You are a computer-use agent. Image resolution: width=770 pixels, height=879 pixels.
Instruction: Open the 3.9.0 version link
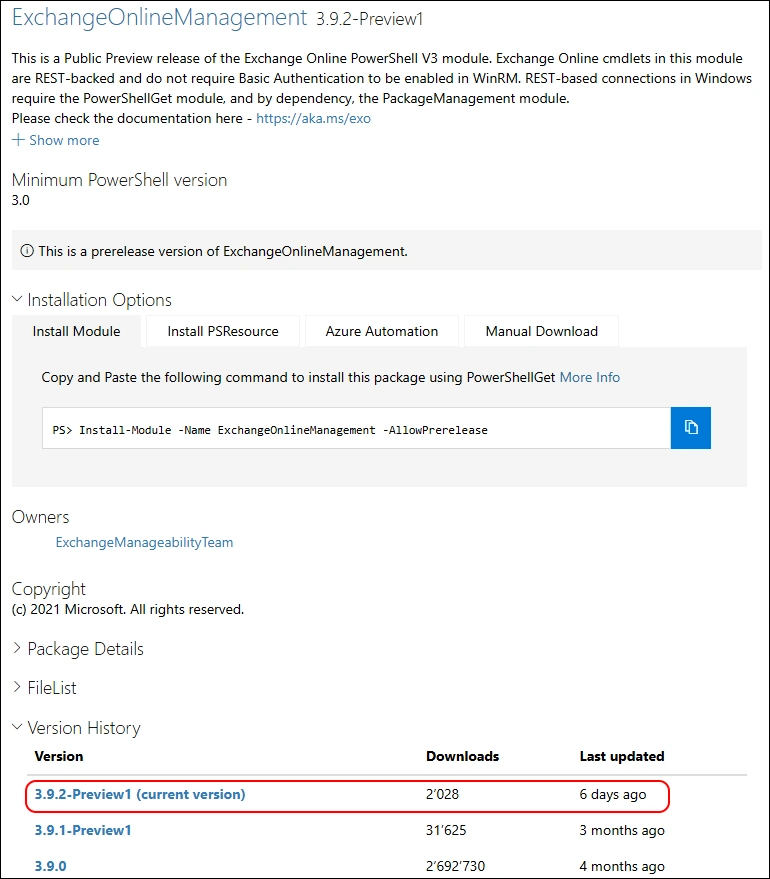click(50, 866)
